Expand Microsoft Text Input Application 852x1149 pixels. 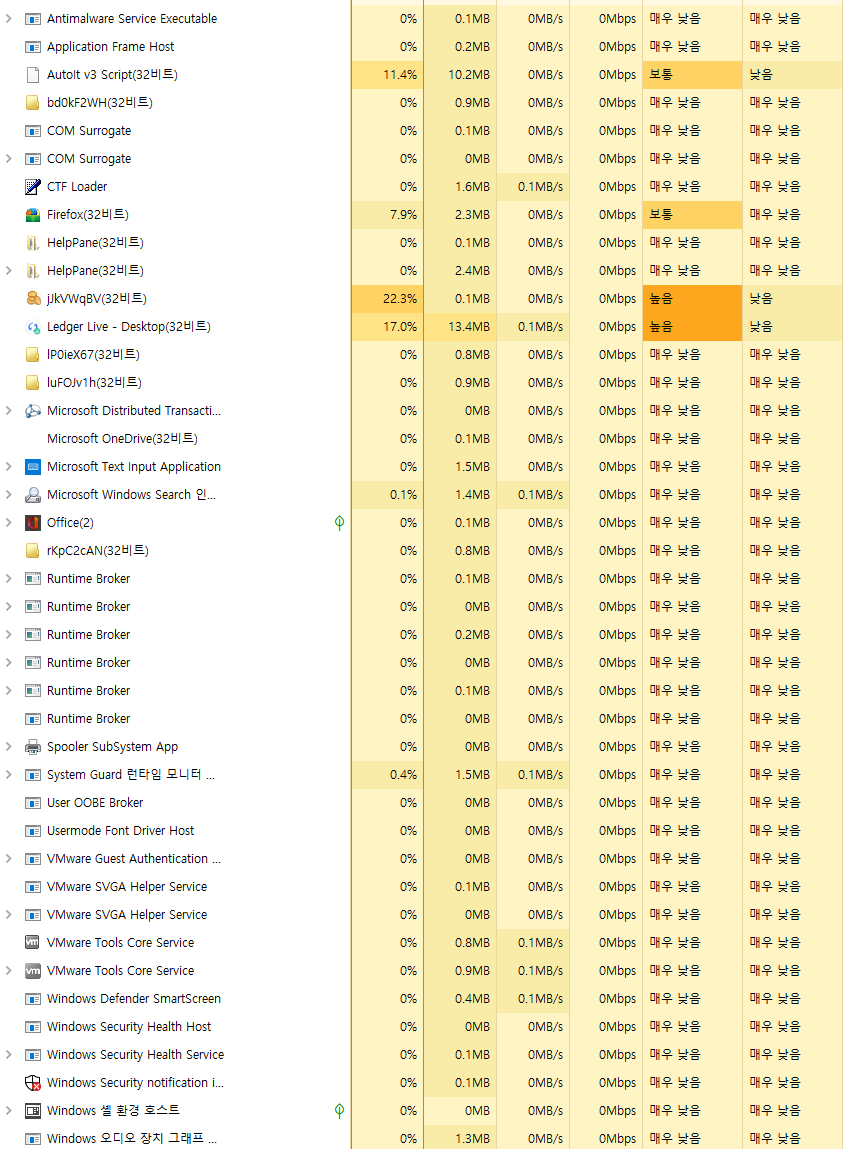[9, 467]
